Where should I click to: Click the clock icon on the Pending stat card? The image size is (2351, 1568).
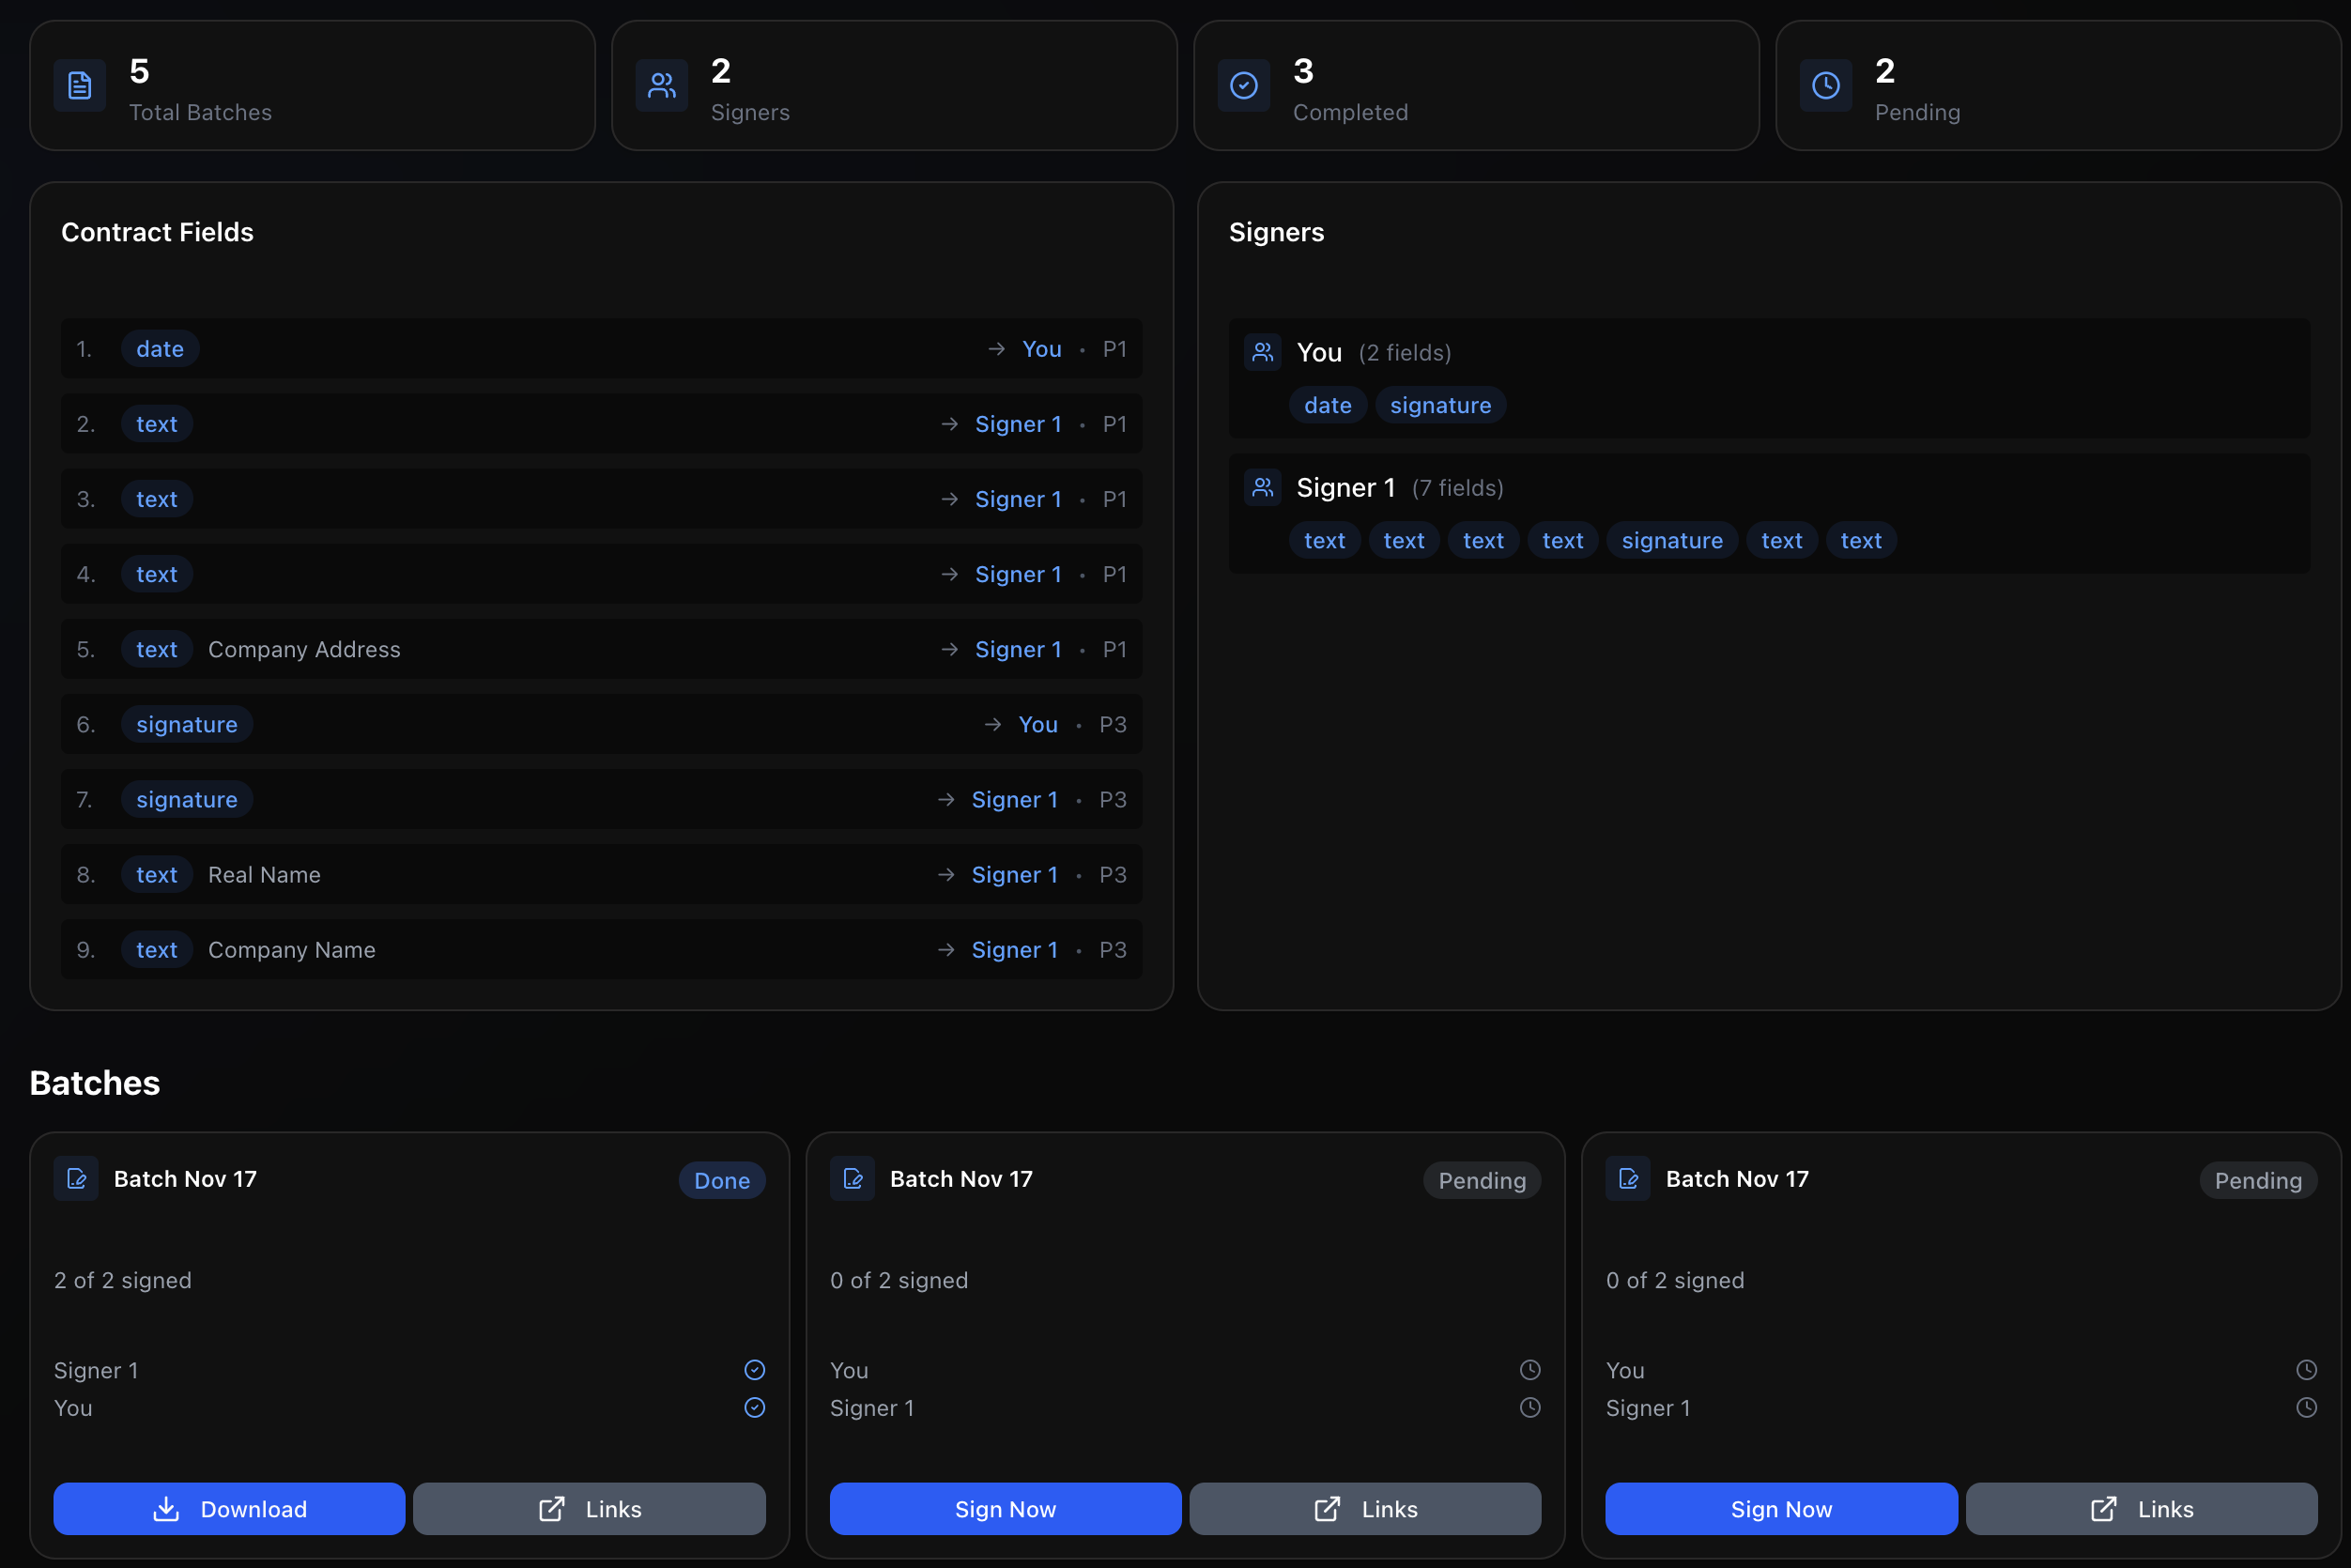click(x=1825, y=86)
